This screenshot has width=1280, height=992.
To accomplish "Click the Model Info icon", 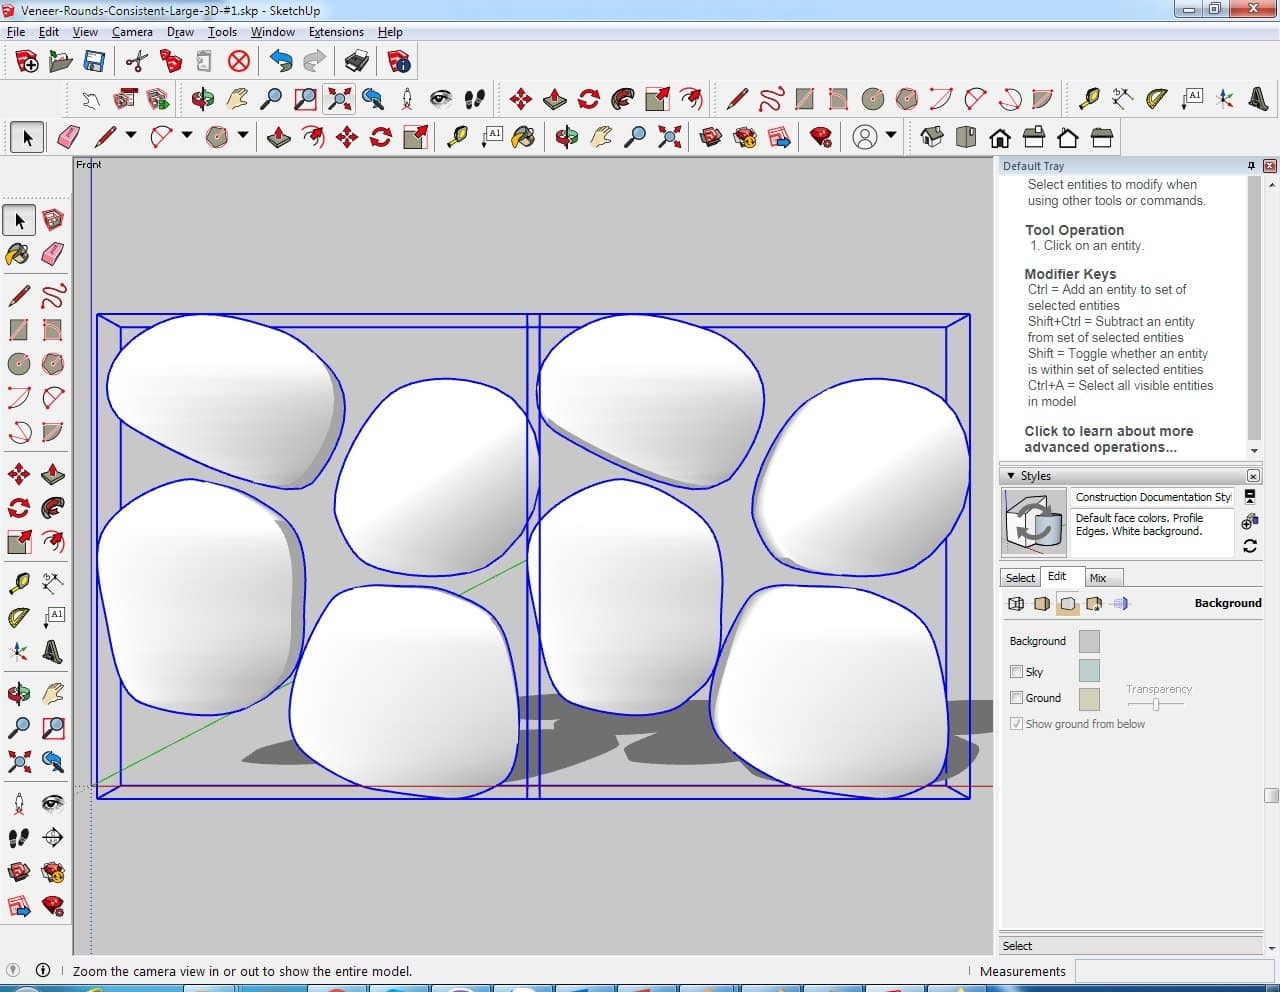I will (399, 62).
